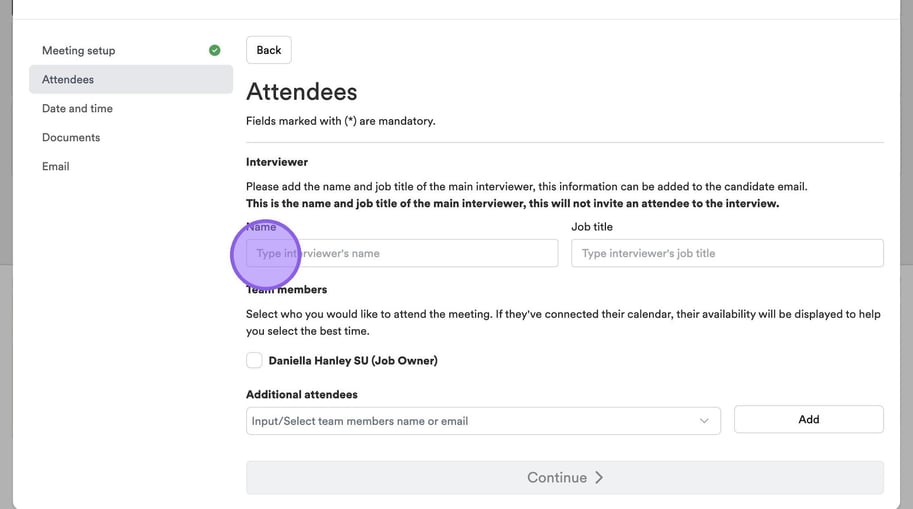Screen dimensions: 913x509
Task: Click the green checkmark beside Meeting setup
Action: coord(214,50)
